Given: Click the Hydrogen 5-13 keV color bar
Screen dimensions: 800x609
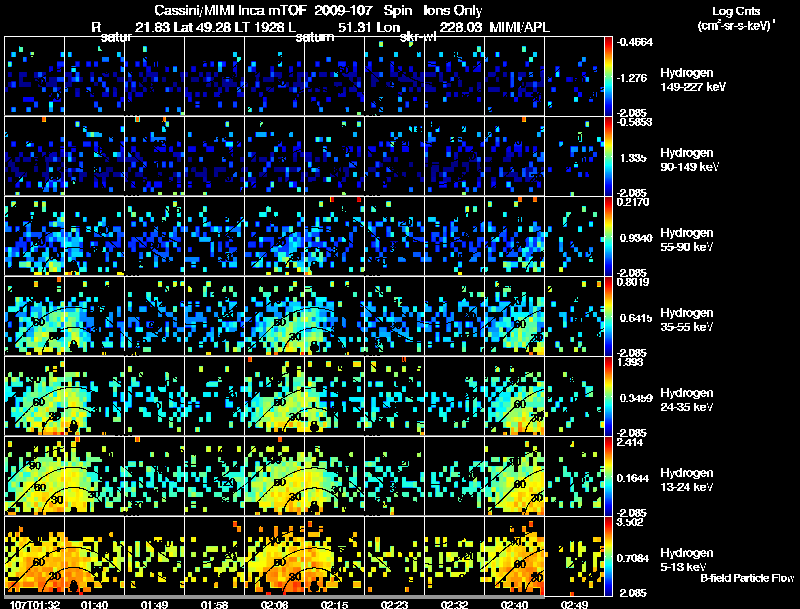Looking at the screenshot, I should 608,556.
